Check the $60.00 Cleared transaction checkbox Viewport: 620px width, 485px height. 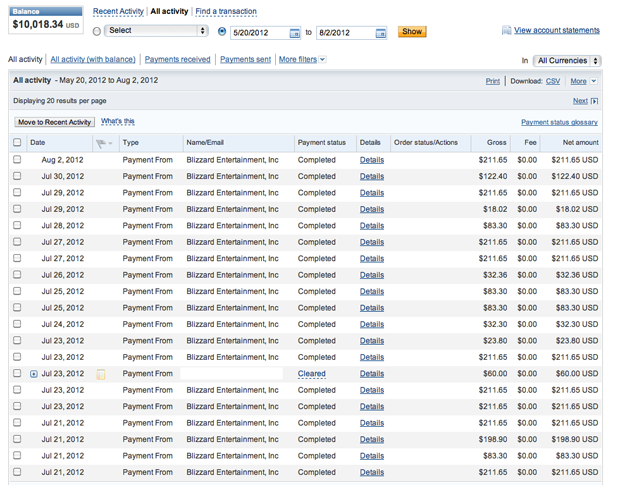(x=17, y=373)
